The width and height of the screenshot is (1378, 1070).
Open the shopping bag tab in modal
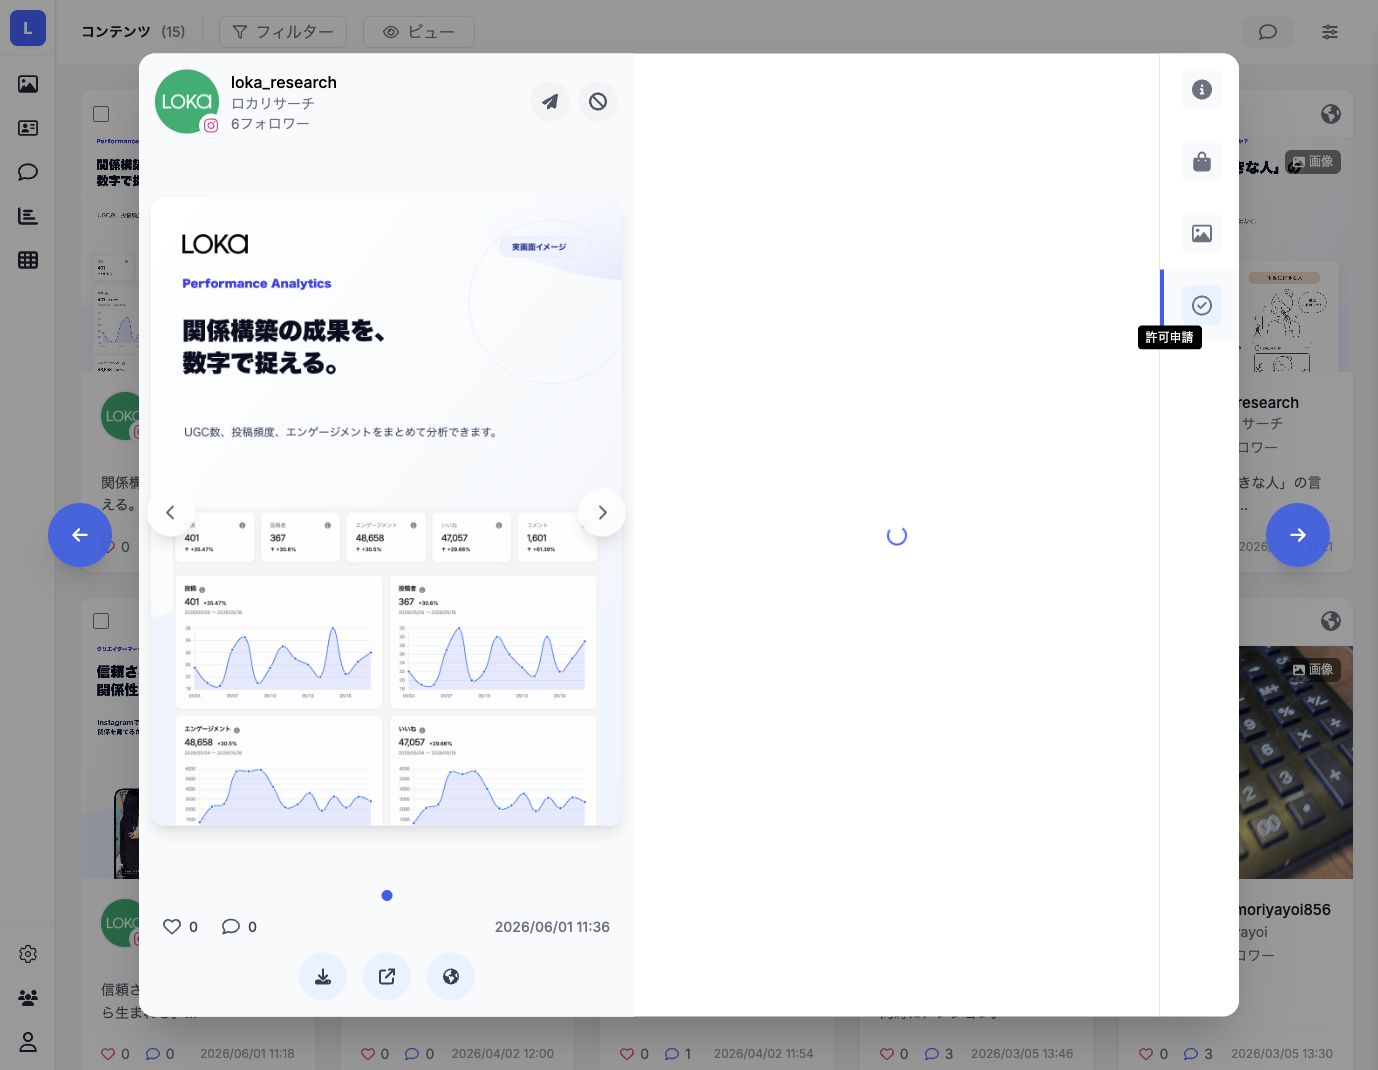[x=1202, y=161]
